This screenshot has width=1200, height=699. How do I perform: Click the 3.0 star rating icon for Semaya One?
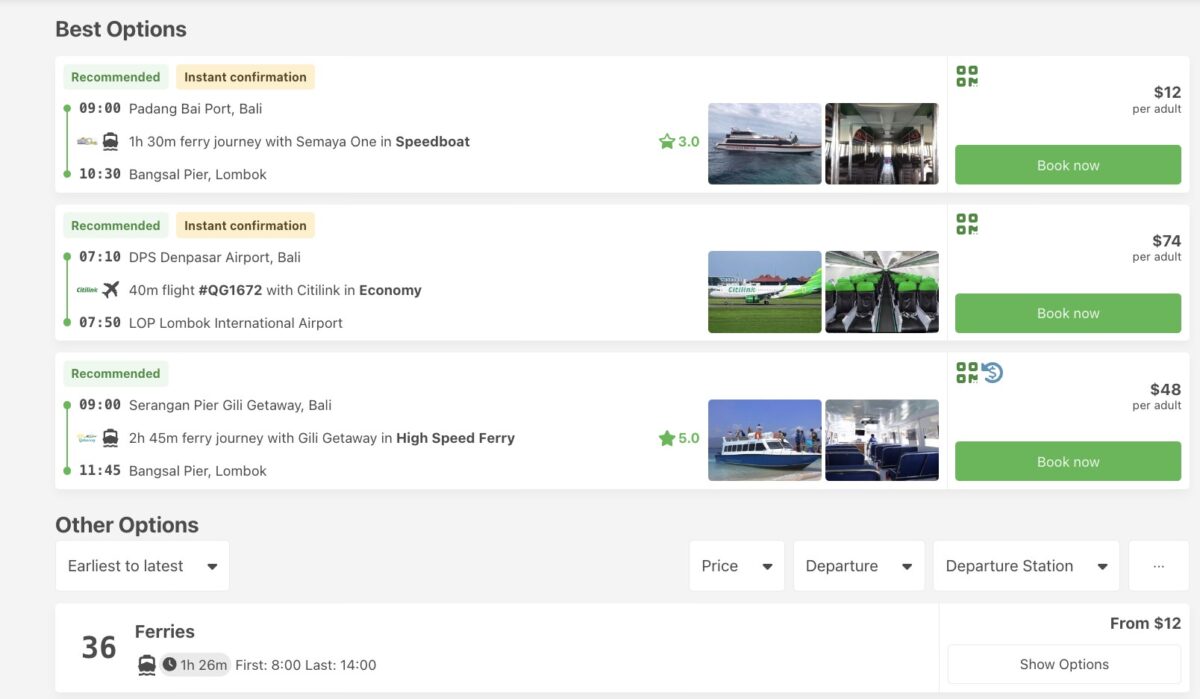[666, 141]
